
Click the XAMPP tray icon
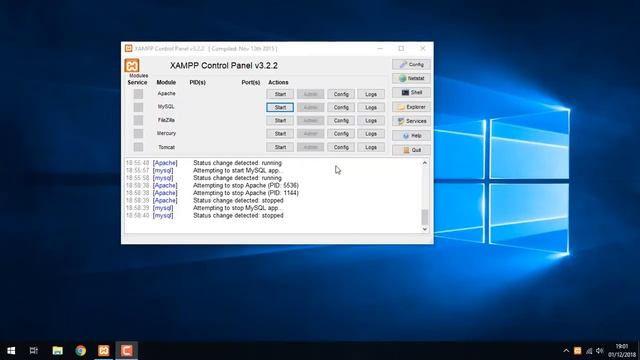point(578,351)
